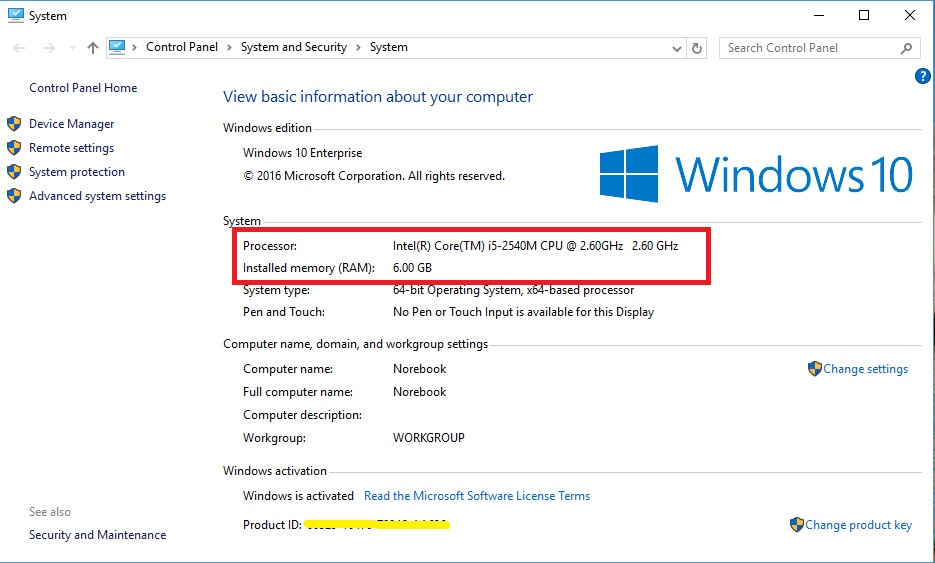The width and height of the screenshot is (935, 563).
Task: Open the Control Panel Home link
Action: coord(83,88)
